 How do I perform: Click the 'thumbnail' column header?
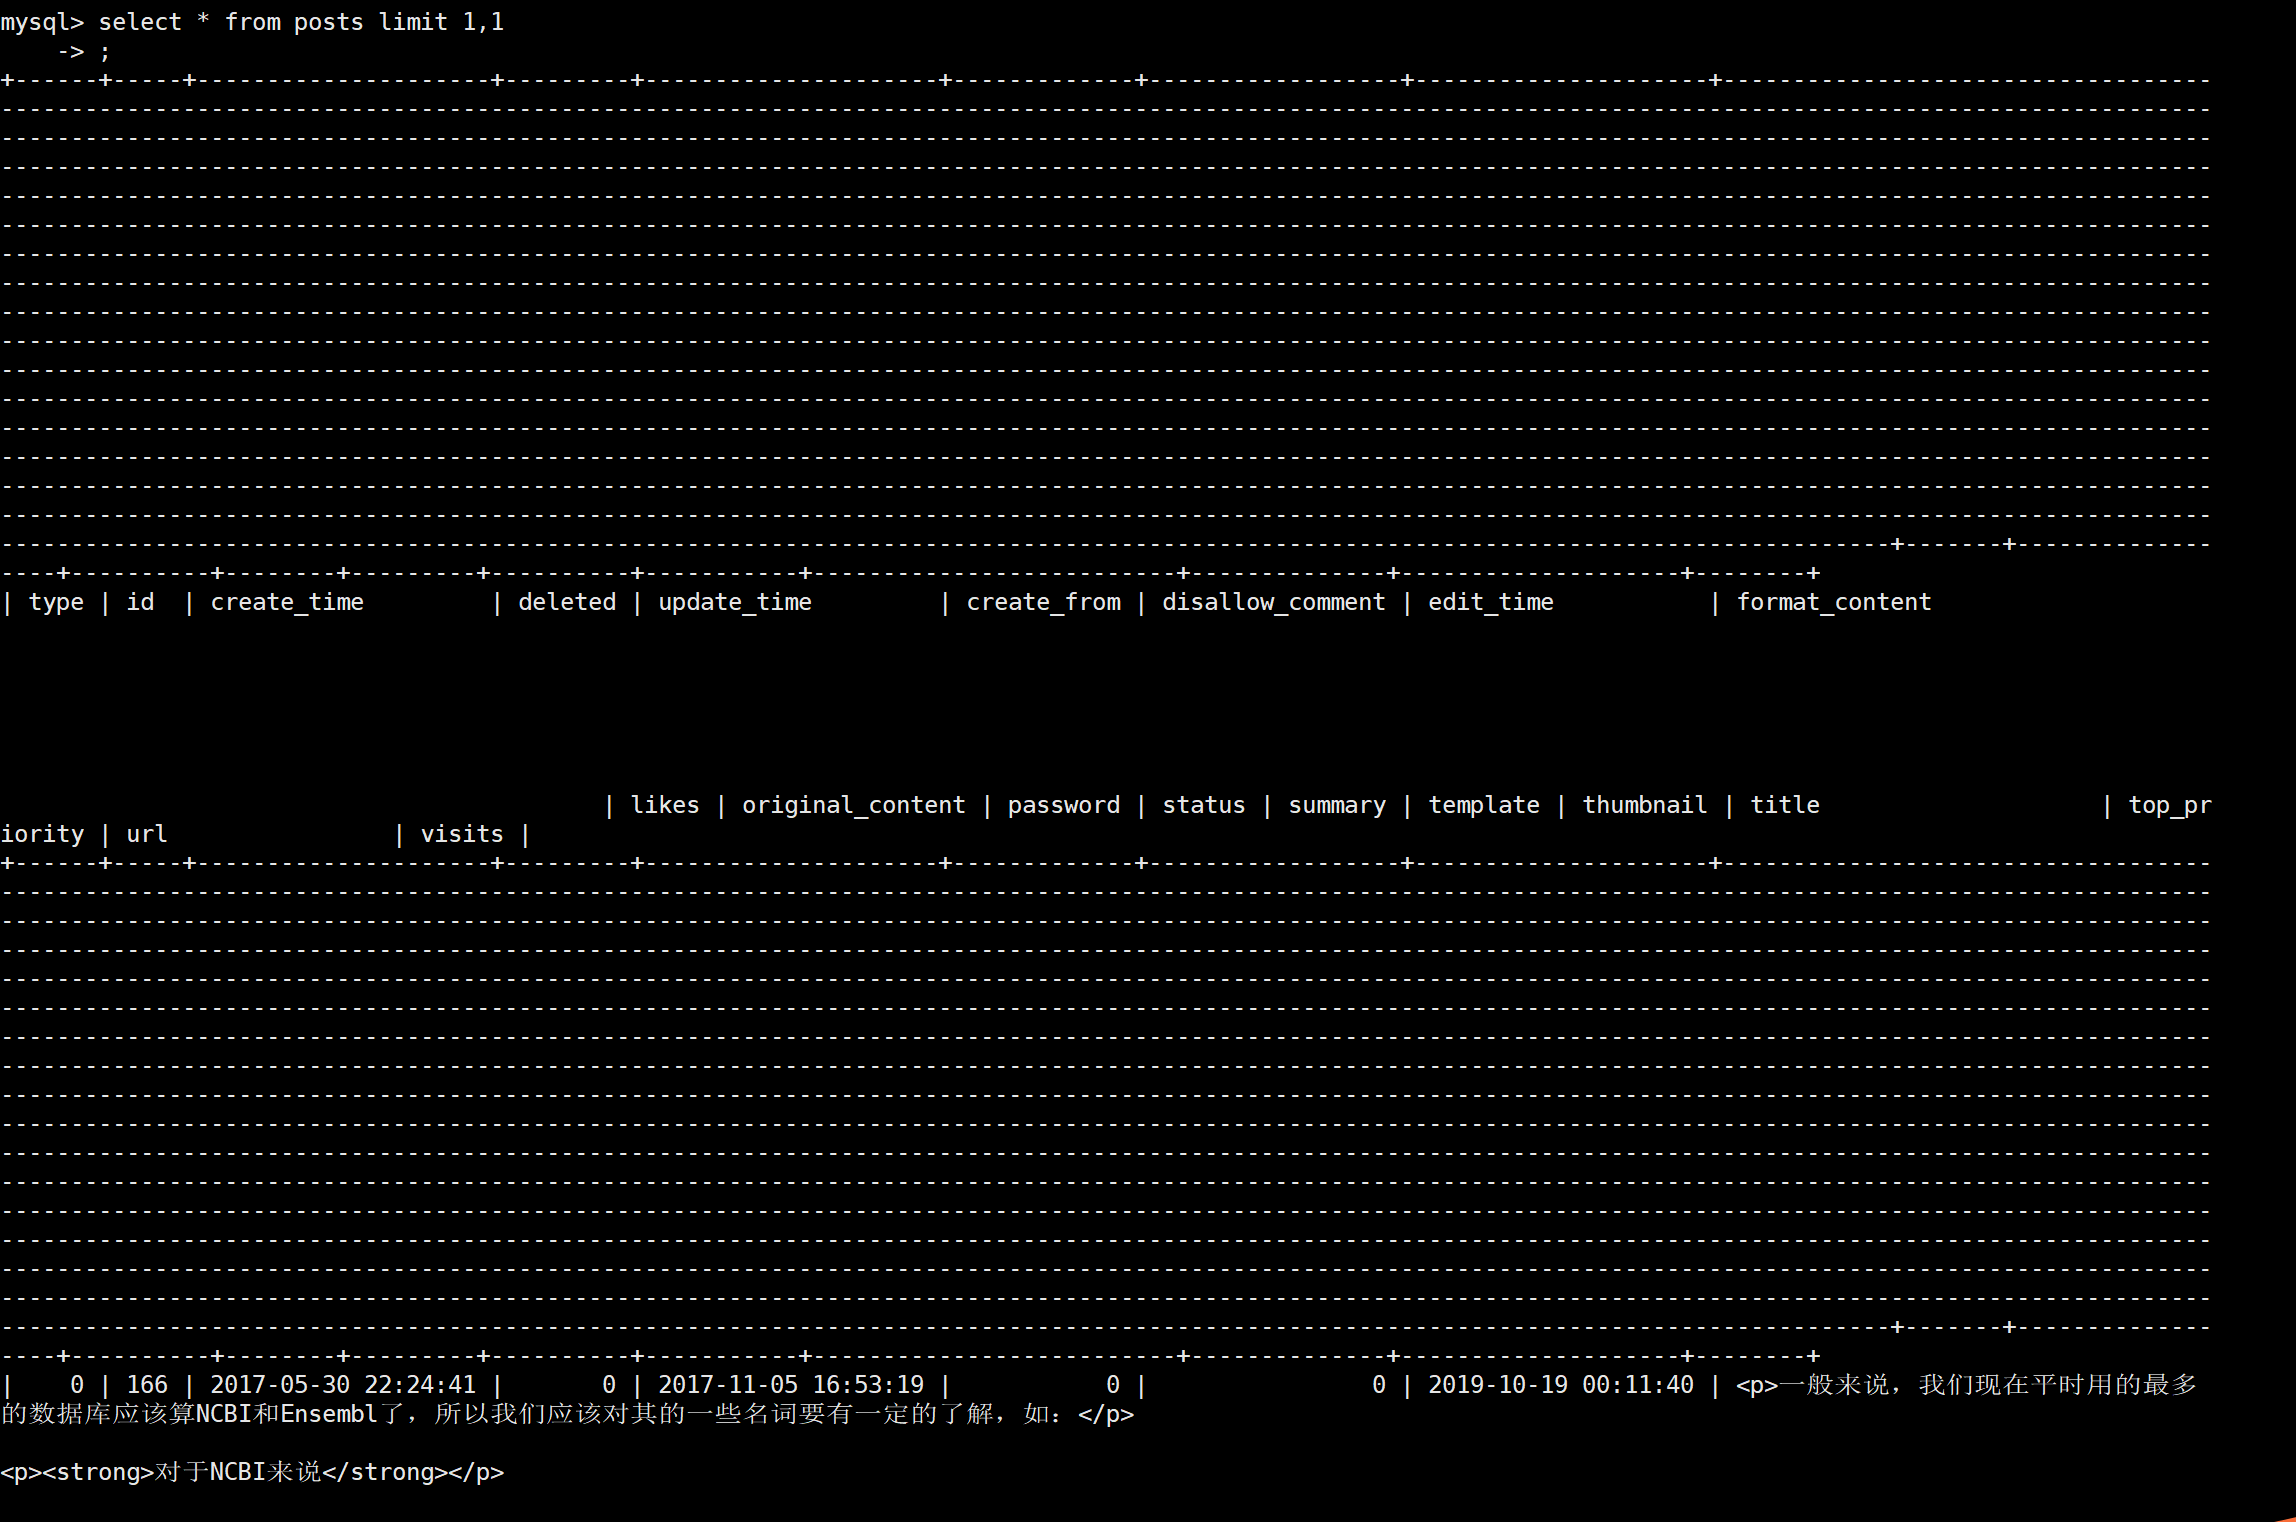coord(1645,805)
